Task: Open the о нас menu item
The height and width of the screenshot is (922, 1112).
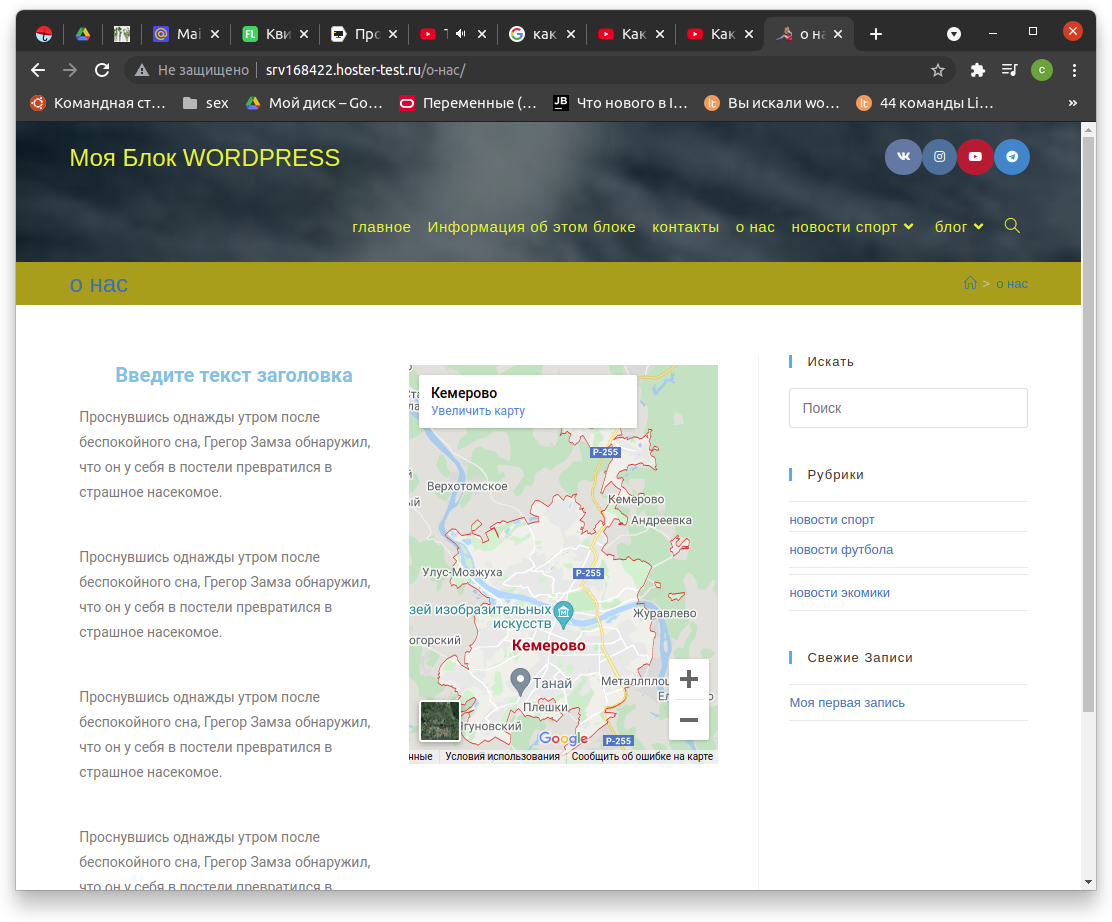Action: click(x=755, y=227)
